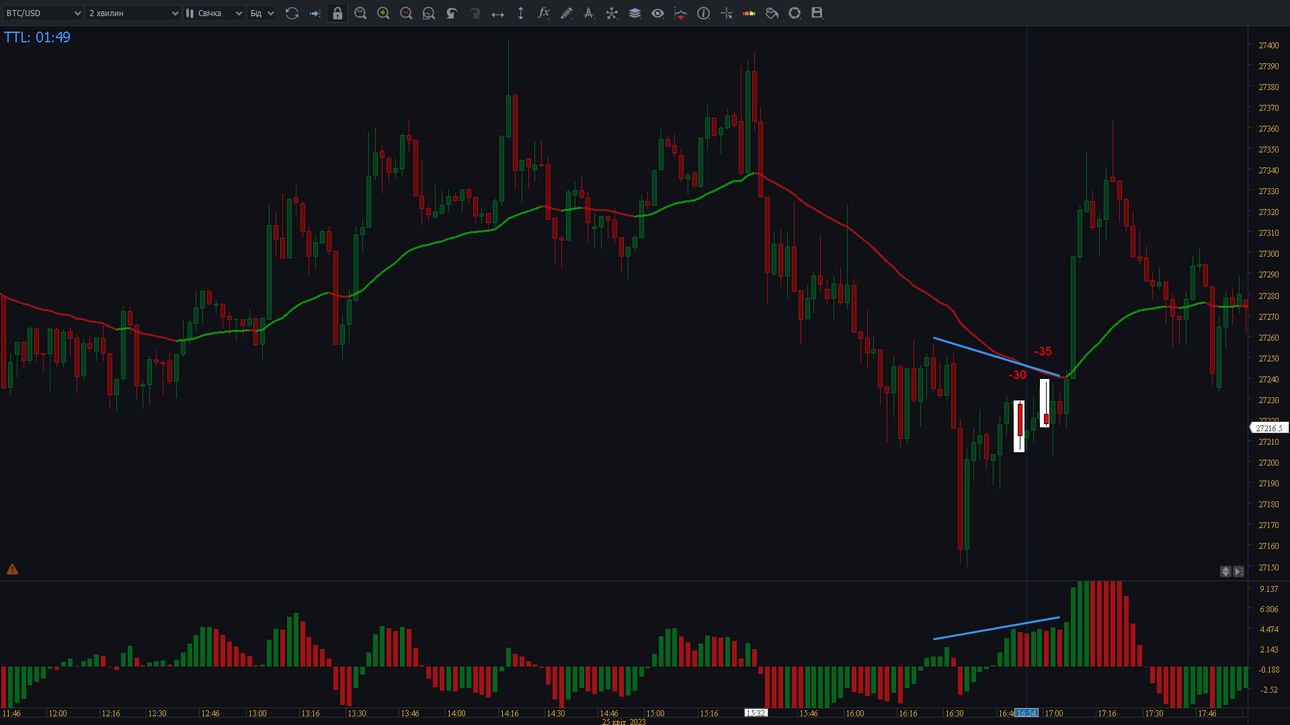Click the current price label 27216.5

point(1268,428)
